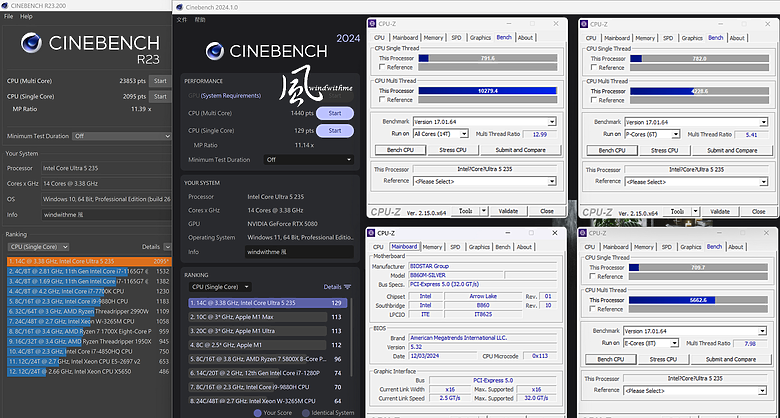The width and height of the screenshot is (780, 418).
Task: Start the CPU (Single Core) test in Cinebench R23
Action: 160,97
